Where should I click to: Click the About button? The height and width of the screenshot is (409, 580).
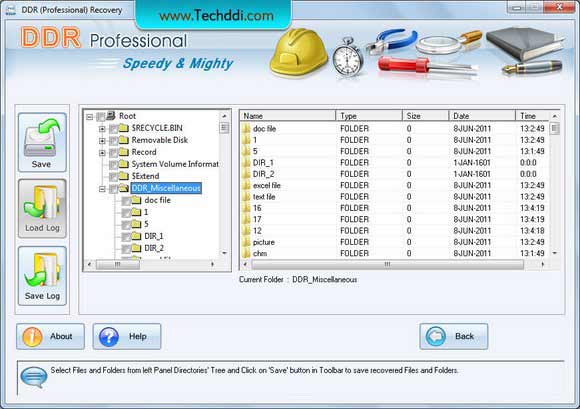tap(50, 337)
